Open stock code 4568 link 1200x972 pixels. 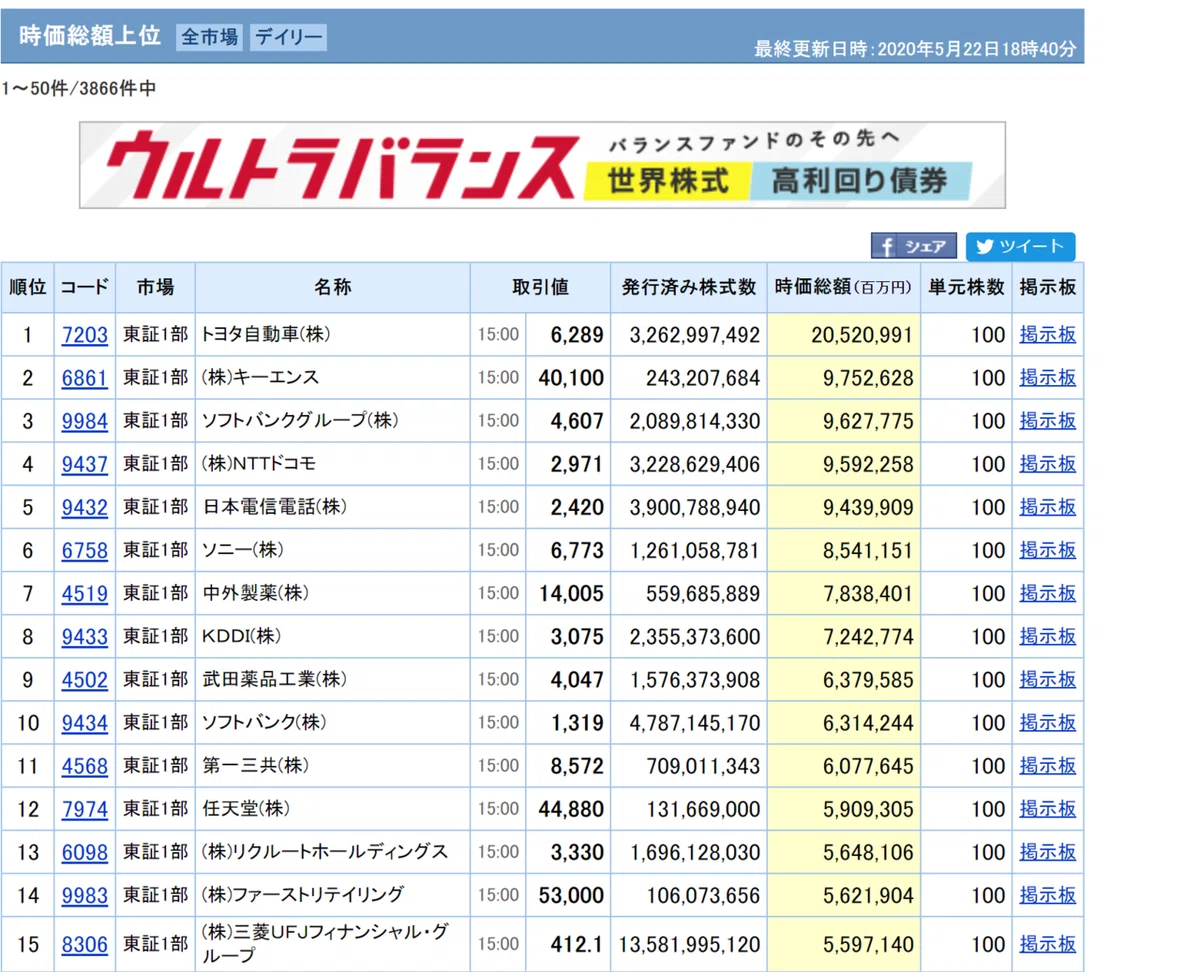[85, 765]
